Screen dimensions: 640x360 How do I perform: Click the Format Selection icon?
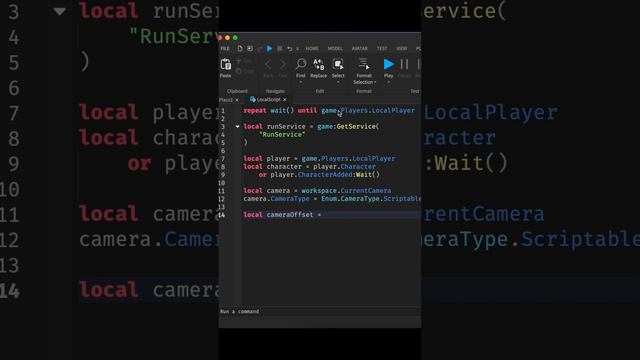pos(363,64)
